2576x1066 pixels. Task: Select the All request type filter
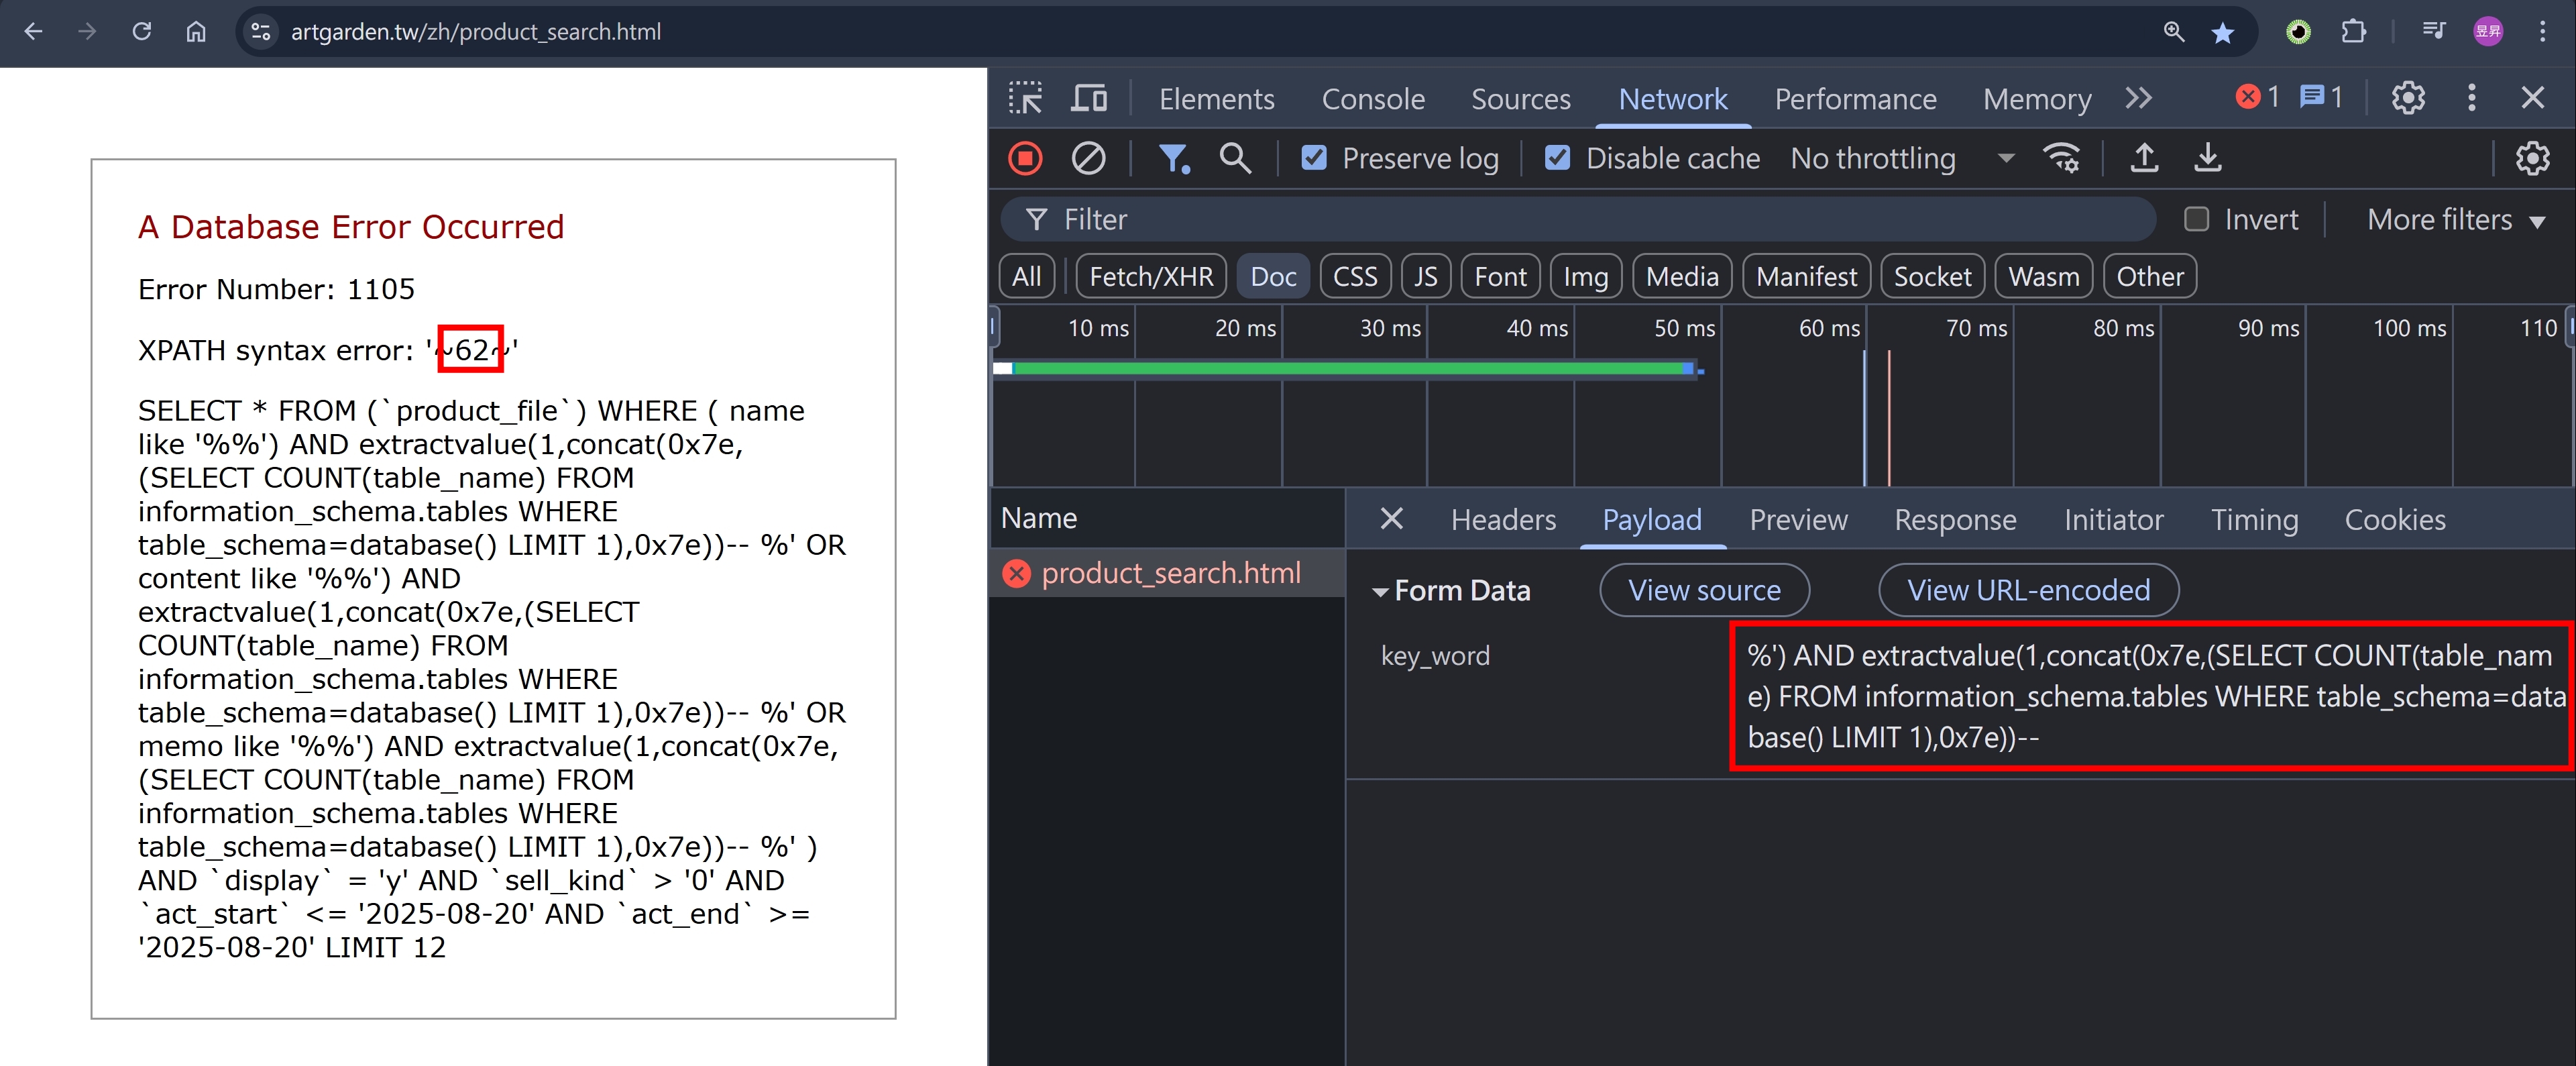pyautogui.click(x=1026, y=276)
